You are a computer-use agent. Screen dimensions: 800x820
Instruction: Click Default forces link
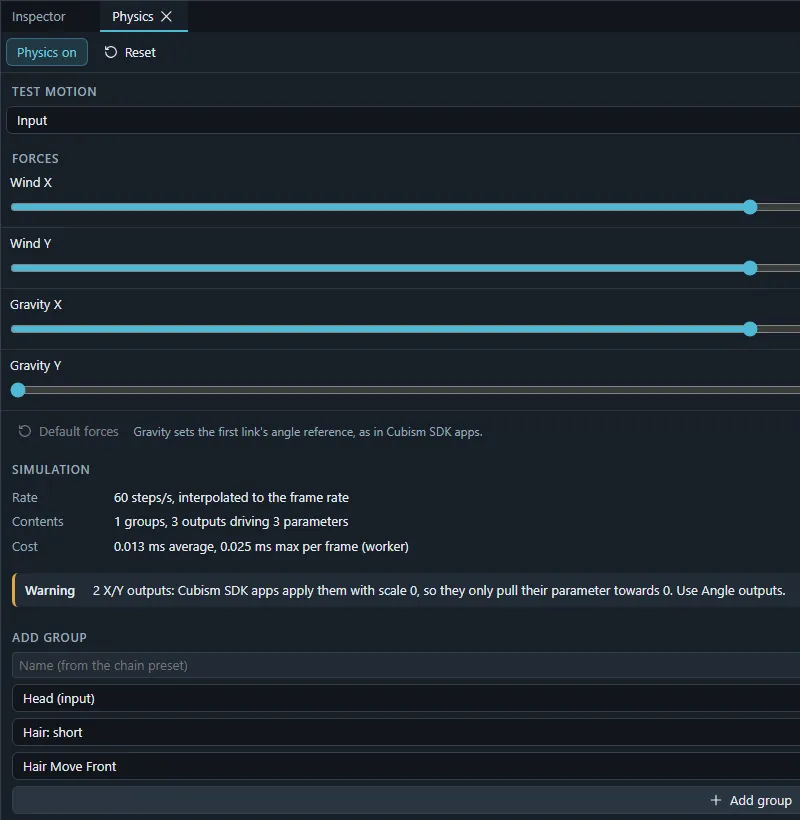pyautogui.click(x=78, y=431)
